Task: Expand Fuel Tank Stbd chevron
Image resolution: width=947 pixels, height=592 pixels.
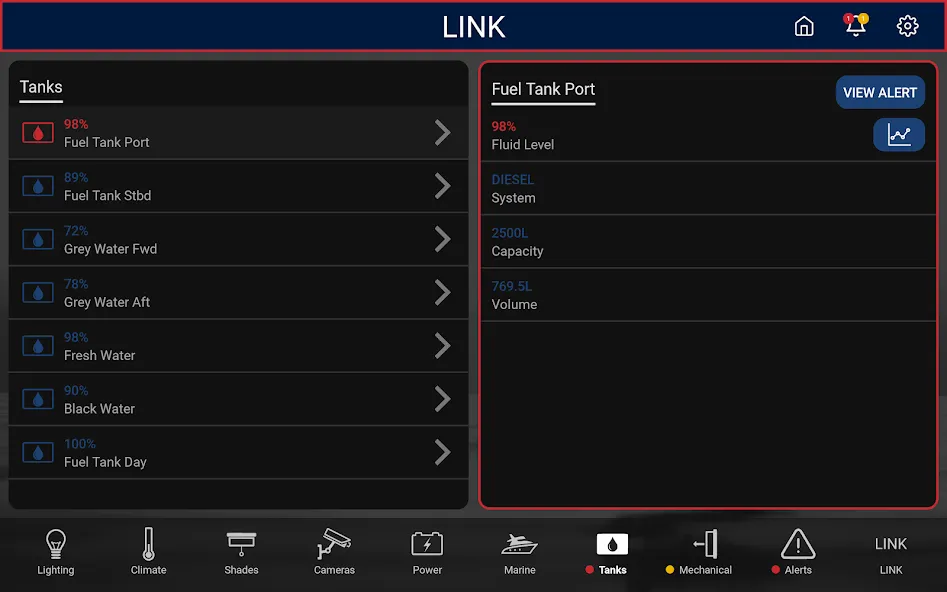Action: 443,186
